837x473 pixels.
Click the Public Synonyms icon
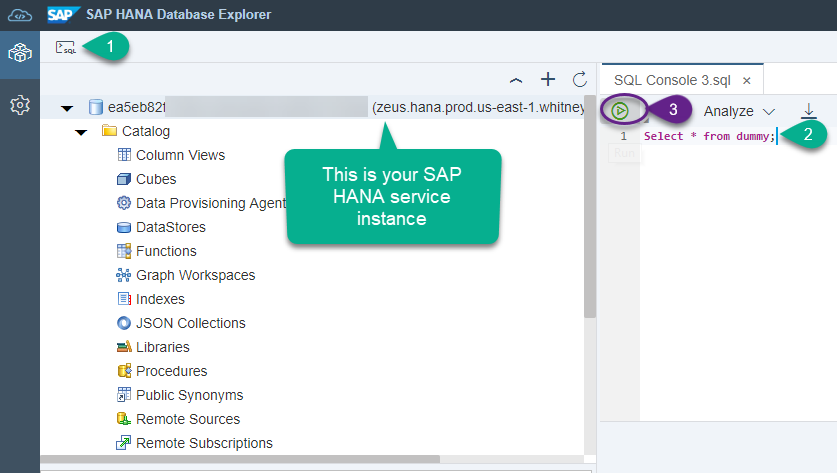pyautogui.click(x=124, y=395)
